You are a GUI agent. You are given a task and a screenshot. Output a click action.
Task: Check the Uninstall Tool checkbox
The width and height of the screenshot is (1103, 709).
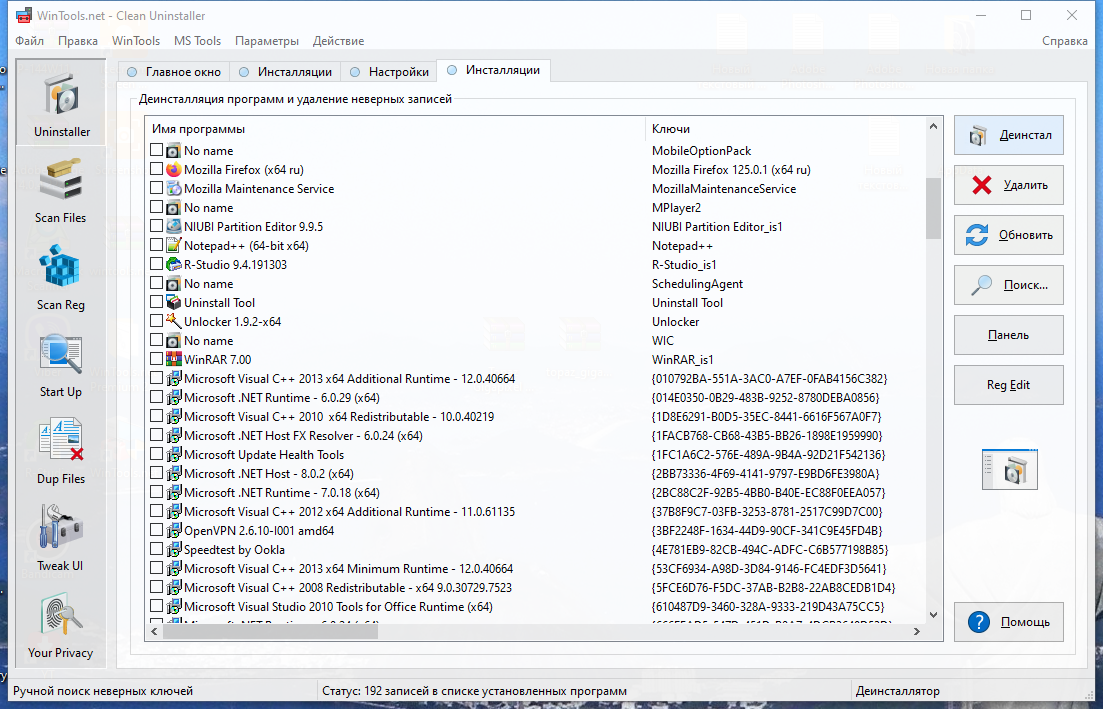(156, 302)
